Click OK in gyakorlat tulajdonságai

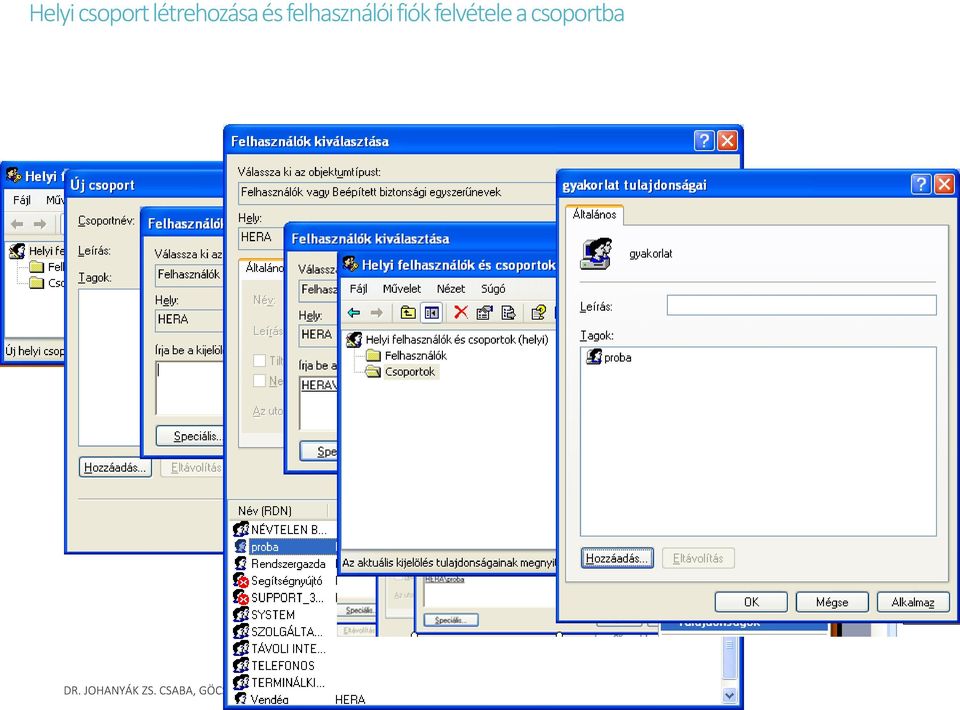(x=751, y=602)
